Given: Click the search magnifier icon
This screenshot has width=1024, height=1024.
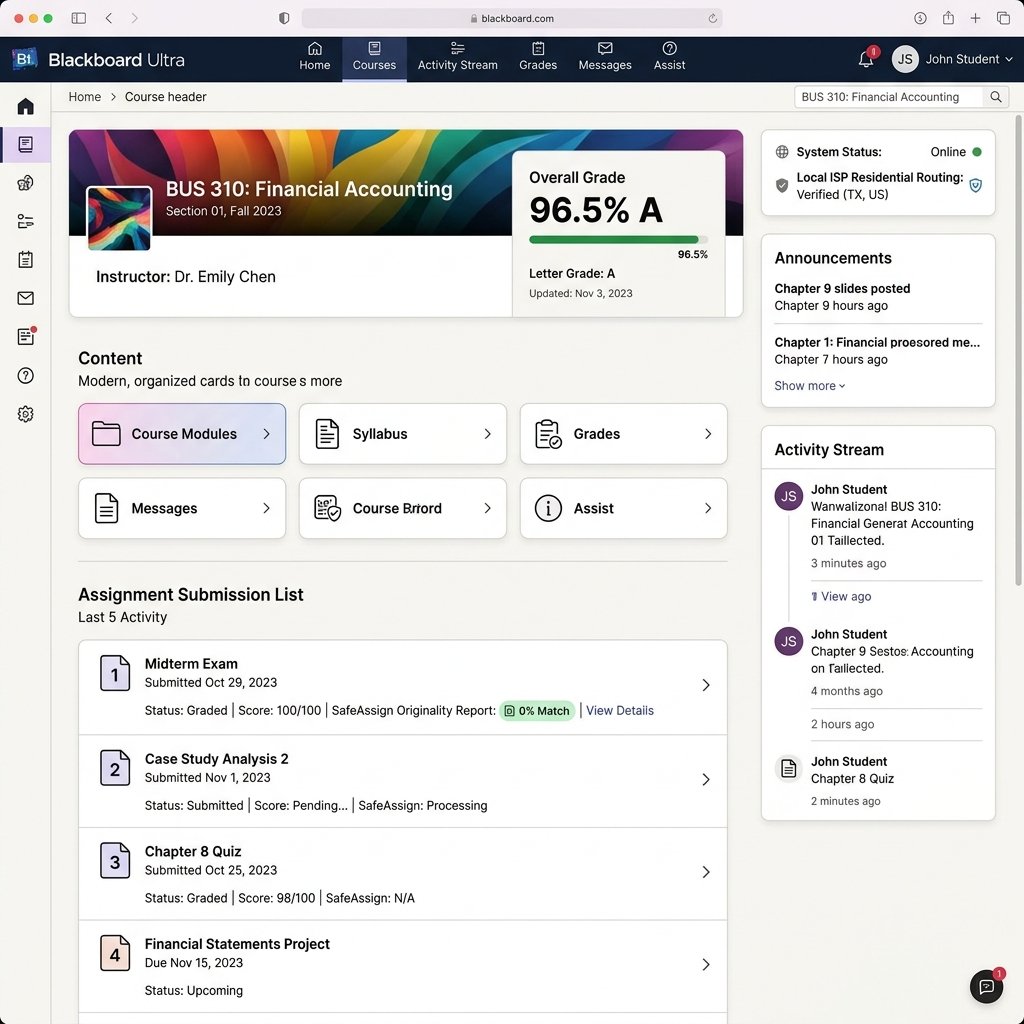Looking at the screenshot, I should tap(995, 97).
